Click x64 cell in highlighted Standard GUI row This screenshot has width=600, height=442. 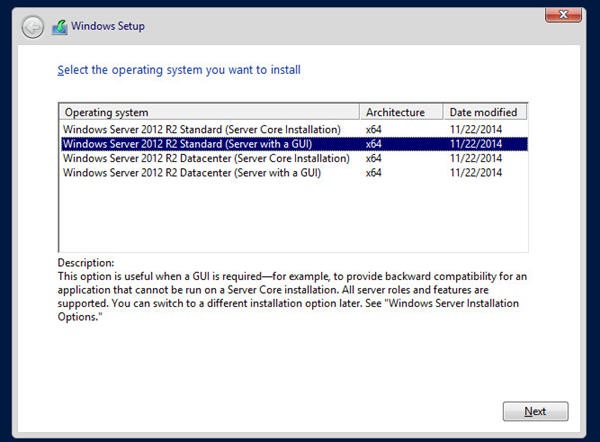point(373,144)
